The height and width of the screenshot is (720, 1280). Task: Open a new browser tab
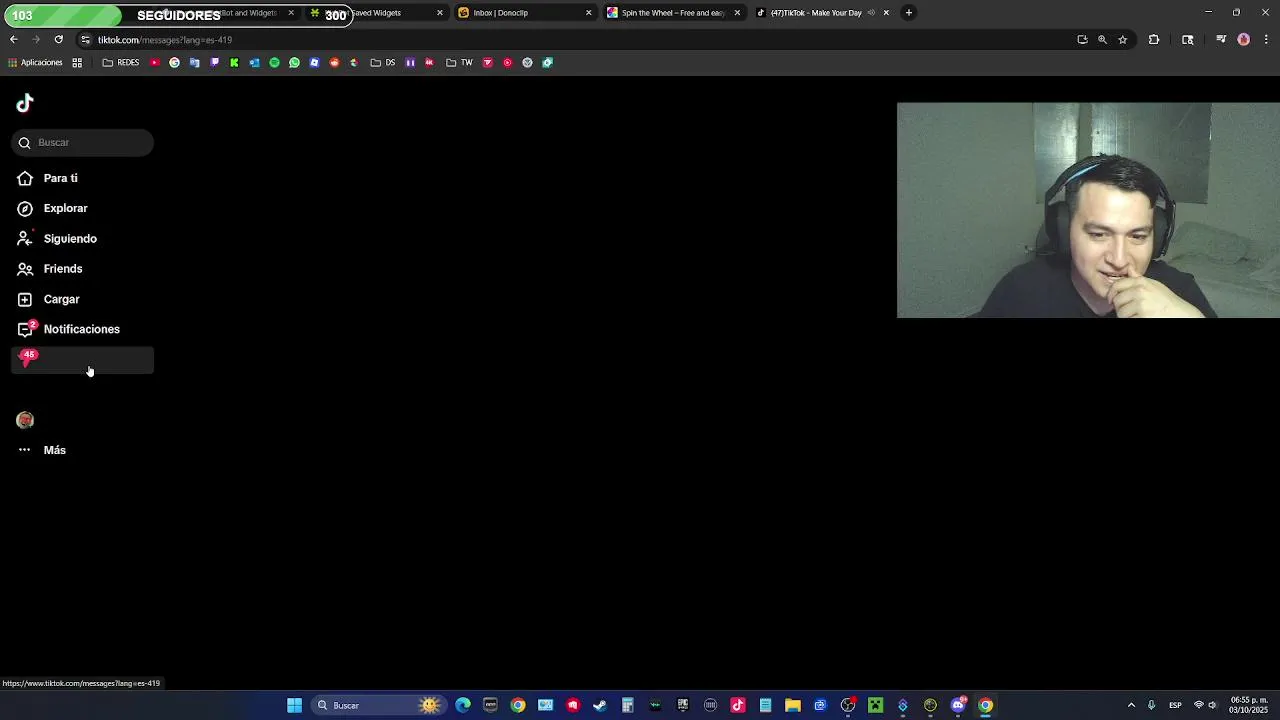point(908,13)
